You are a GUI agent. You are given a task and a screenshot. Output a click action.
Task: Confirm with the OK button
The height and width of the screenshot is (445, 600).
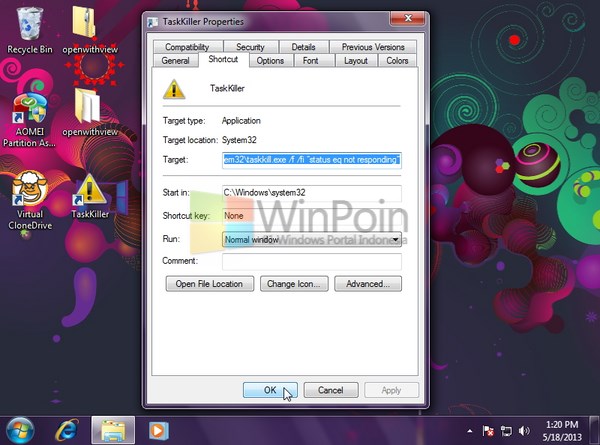tap(270, 390)
